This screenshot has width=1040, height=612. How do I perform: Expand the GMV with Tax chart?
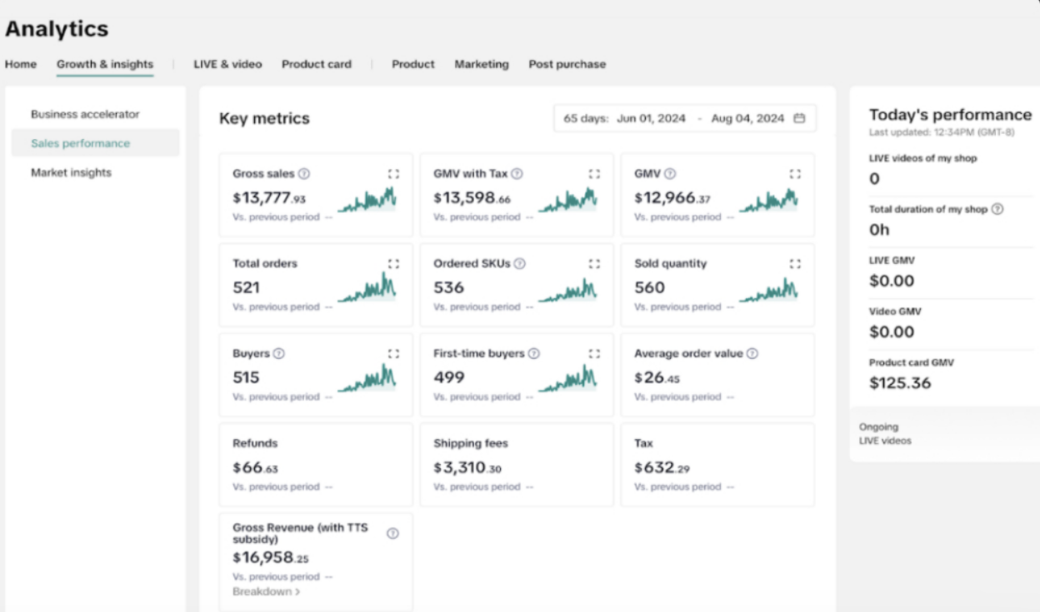[594, 174]
